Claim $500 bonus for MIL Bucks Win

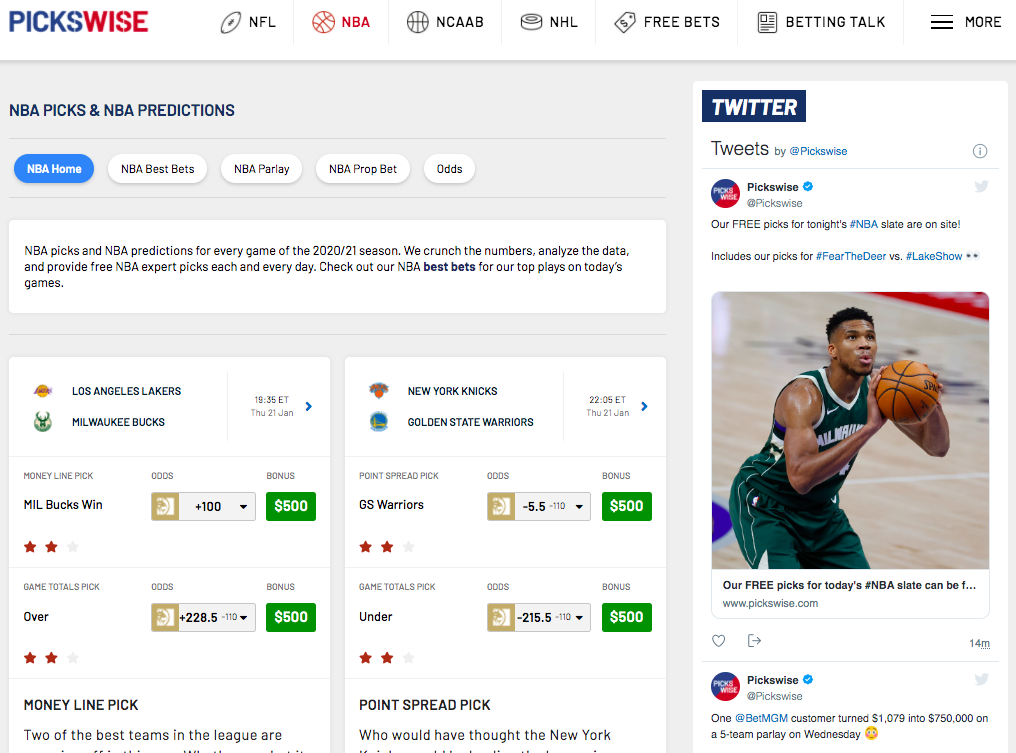click(291, 507)
